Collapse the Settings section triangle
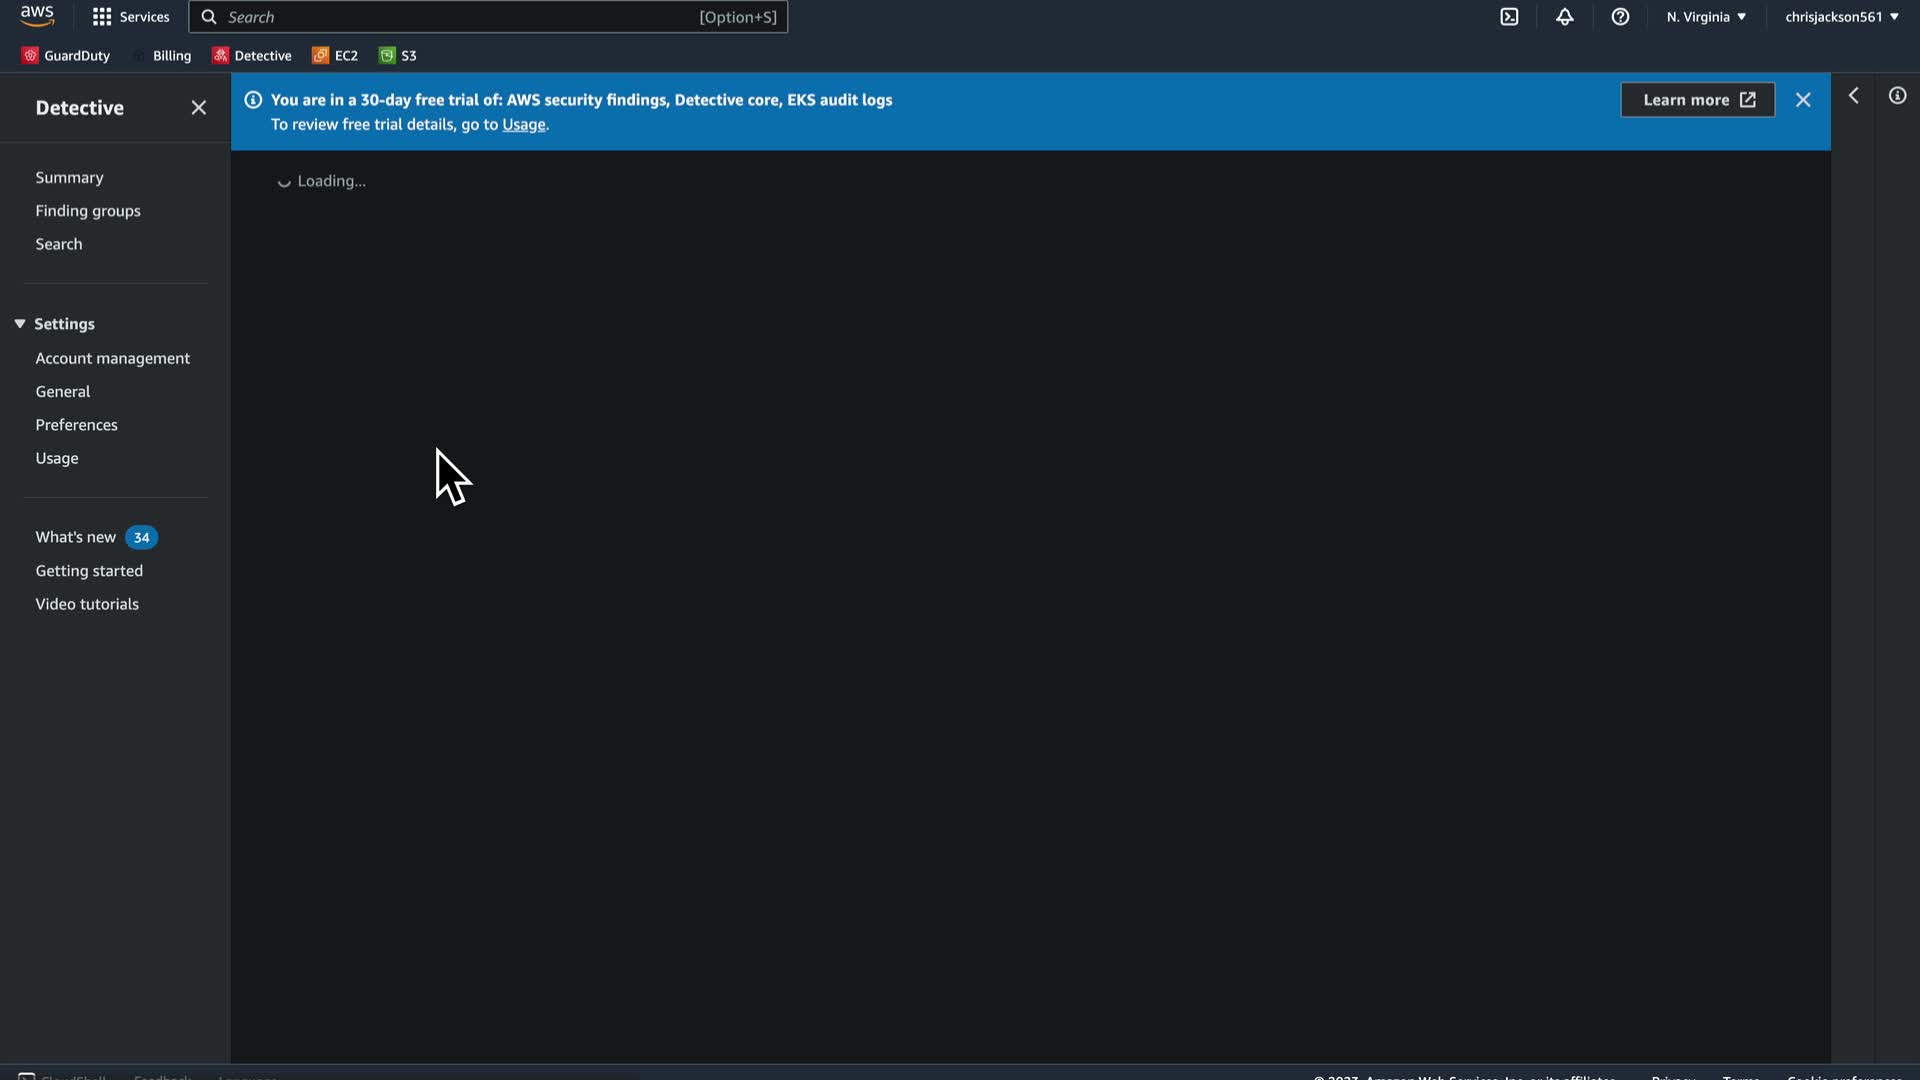Screen dimensions: 1920x1080 click(20, 324)
